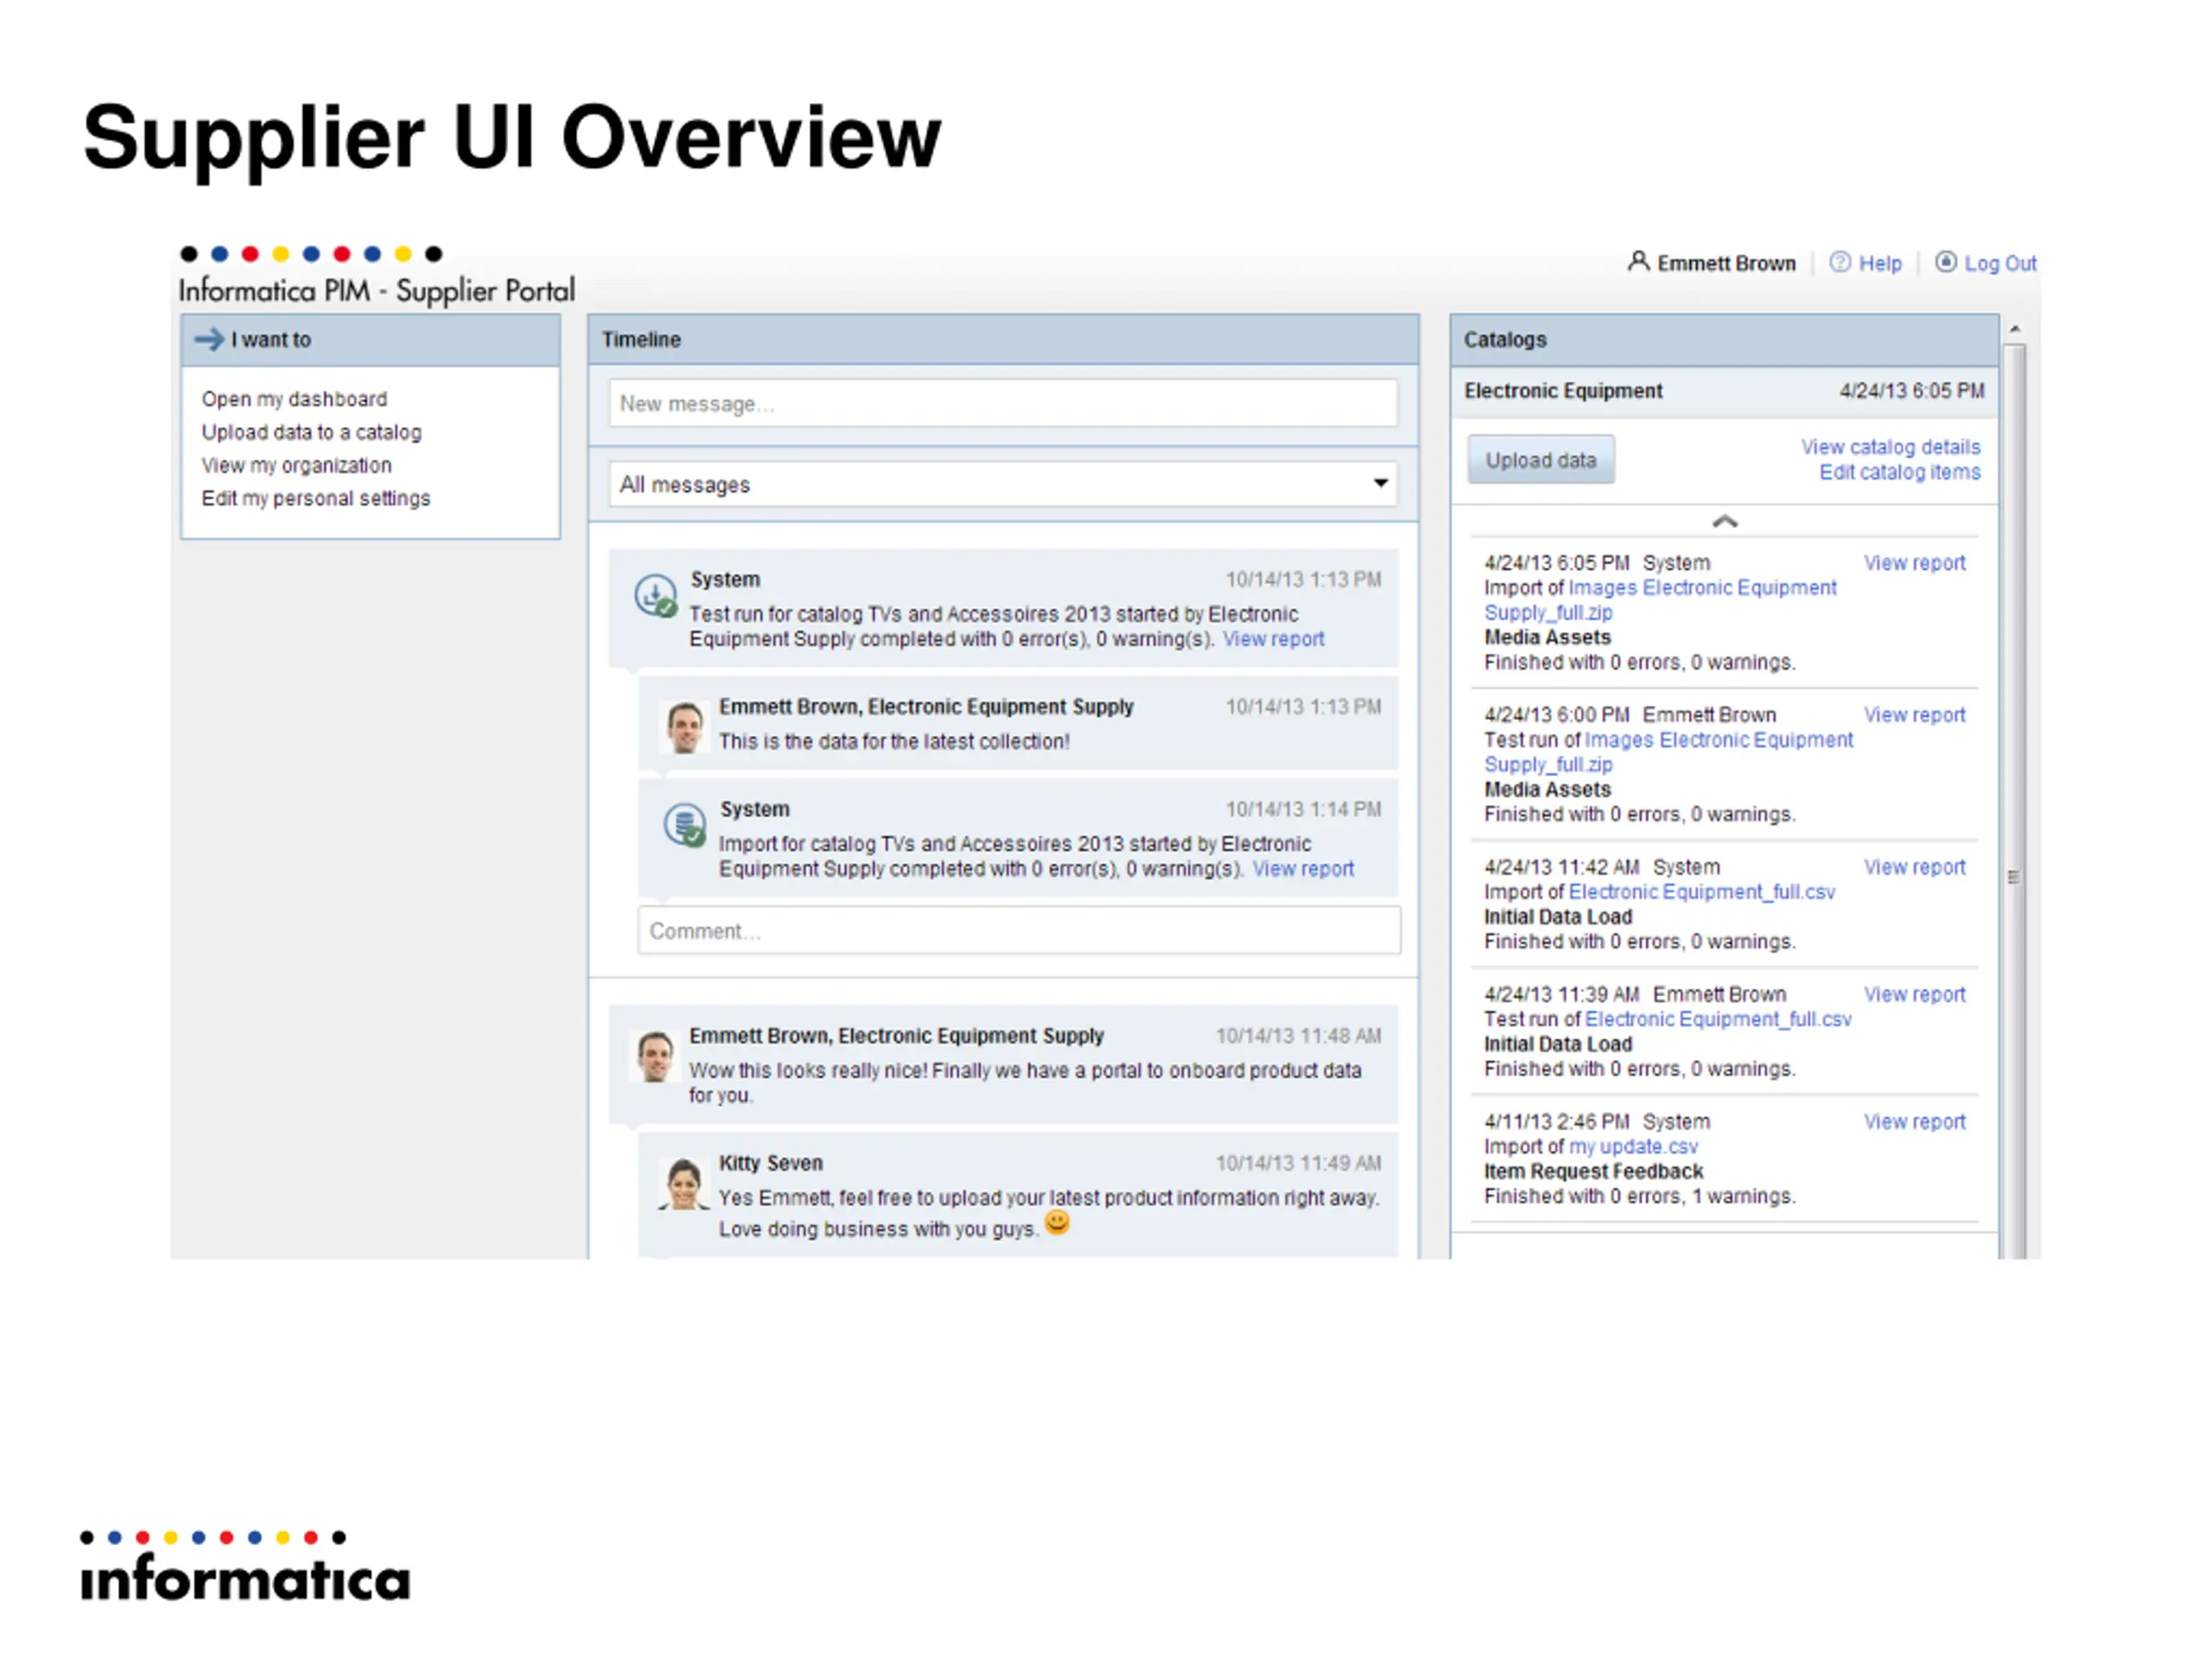Click the I want to panel header
The width and height of the screenshot is (2212, 1659).
[x=370, y=339]
